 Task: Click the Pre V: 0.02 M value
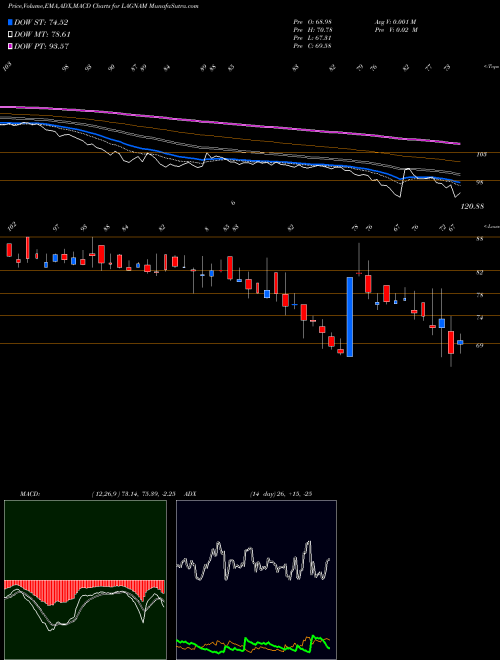pos(396,30)
